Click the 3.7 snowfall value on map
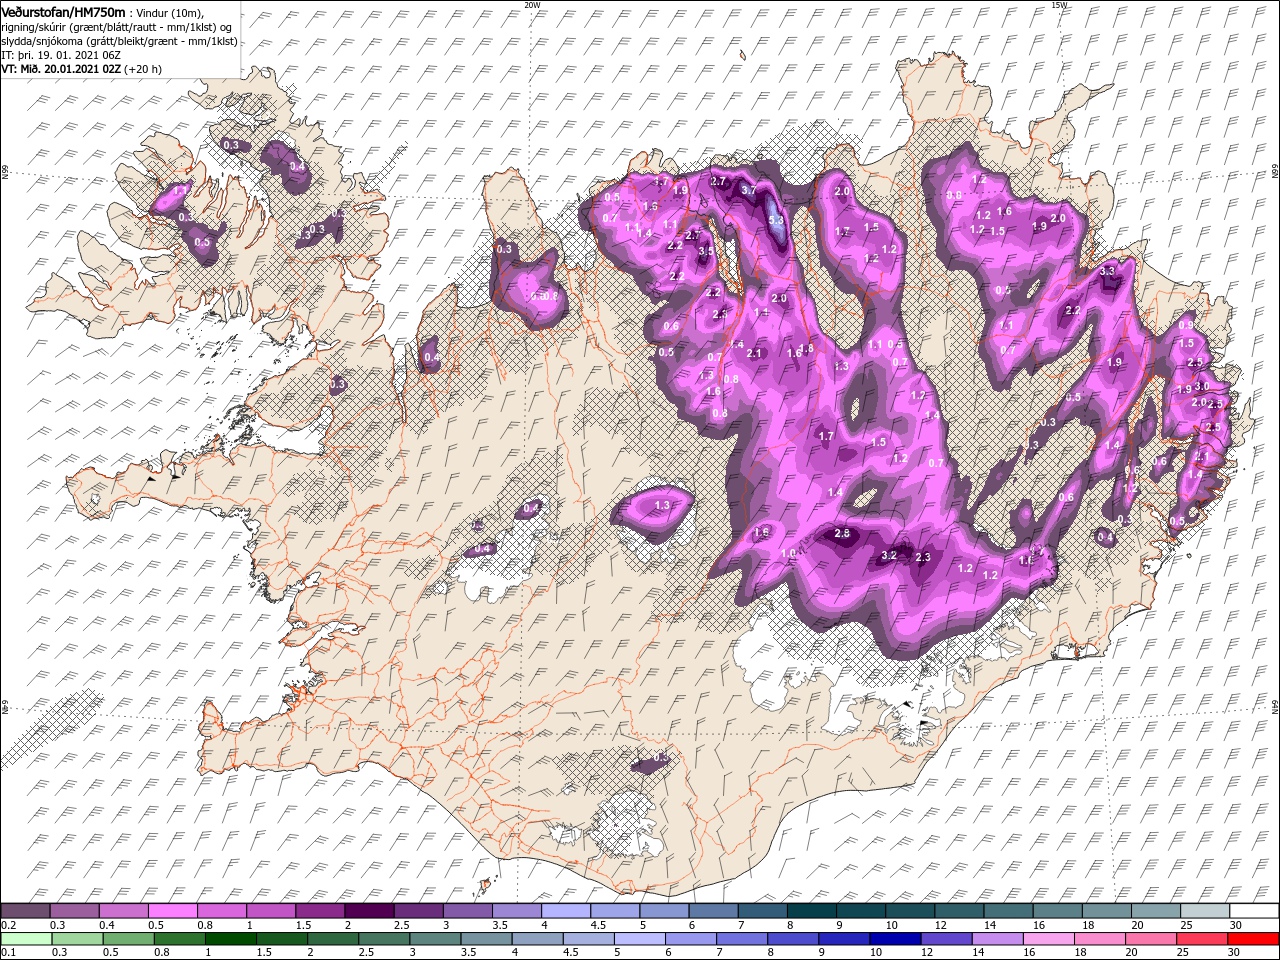The image size is (1280, 960). coord(748,190)
